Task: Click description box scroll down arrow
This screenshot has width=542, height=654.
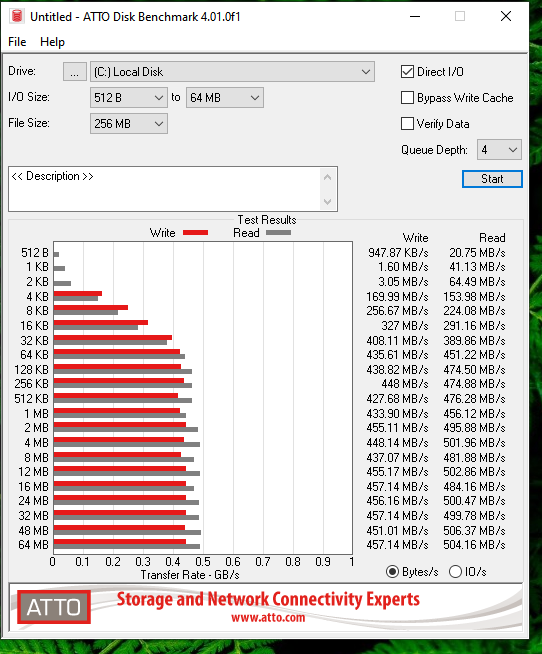Action: coord(328,202)
